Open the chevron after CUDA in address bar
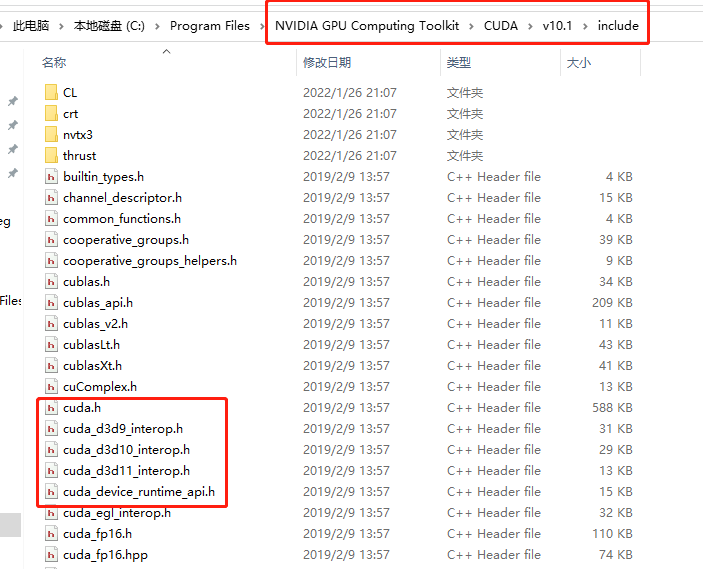Image resolution: width=703 pixels, height=569 pixels. click(x=530, y=26)
